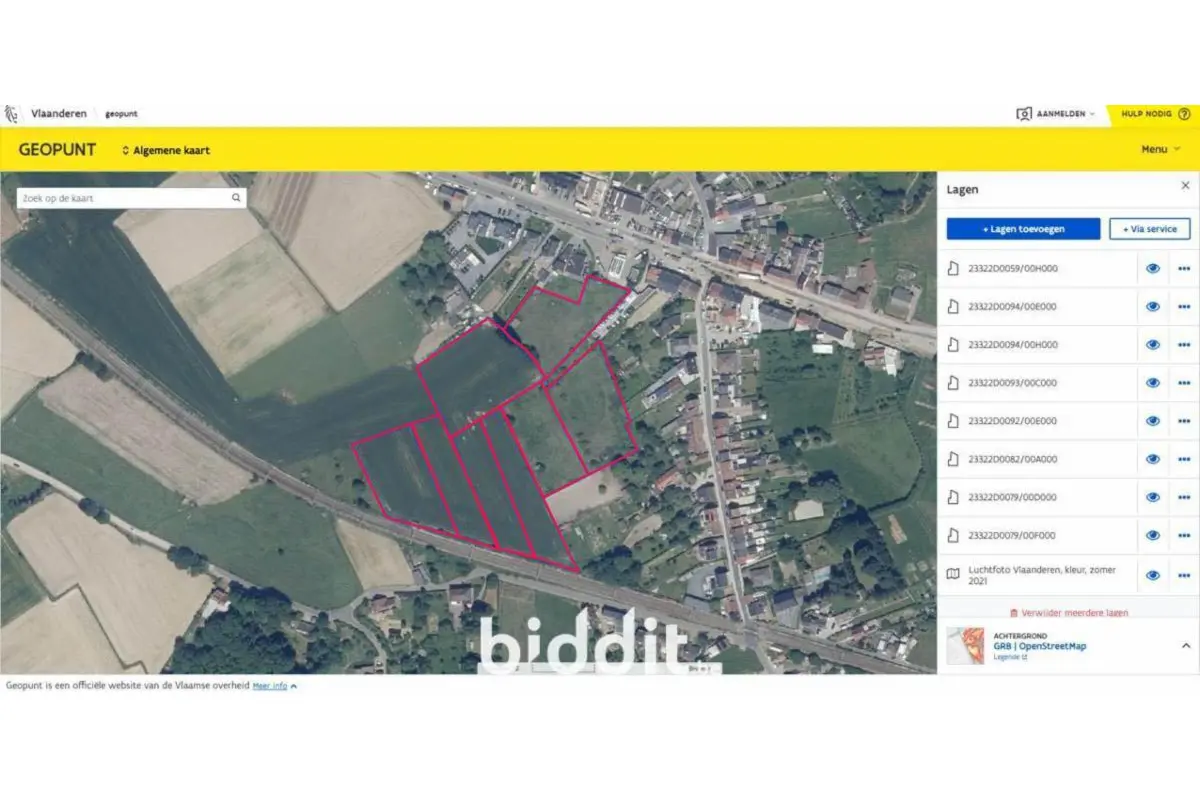Viewport: 1200px width, 800px height.
Task: Open three-dot menu for layer 23322D0094/00E000
Action: [x=1184, y=306]
